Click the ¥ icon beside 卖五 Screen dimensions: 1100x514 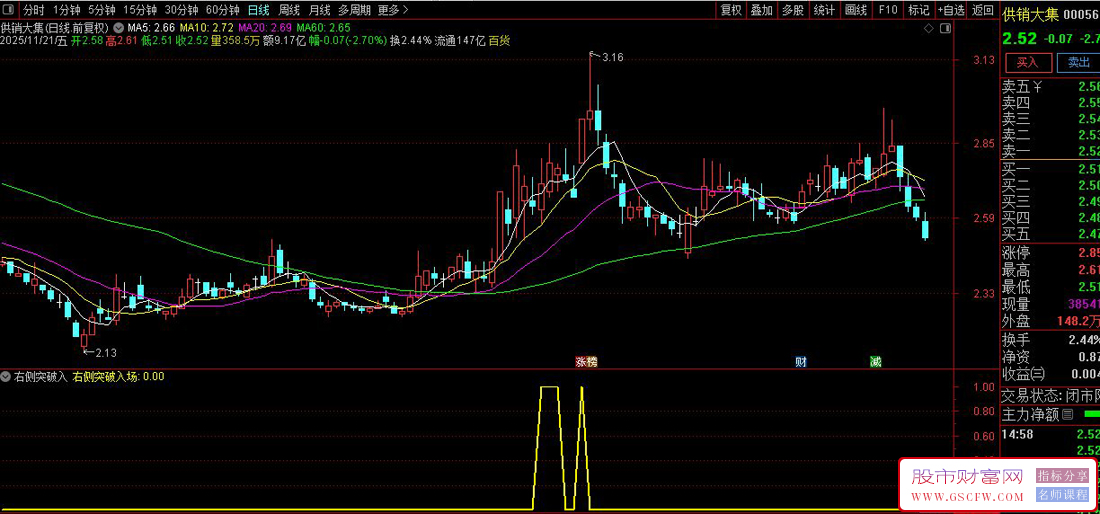tap(1037, 86)
